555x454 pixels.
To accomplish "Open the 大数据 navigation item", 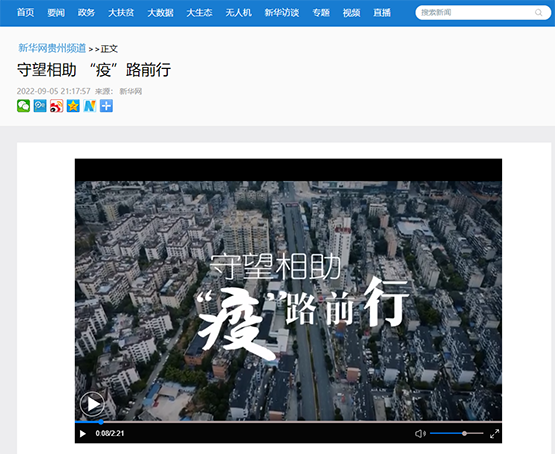I will pyautogui.click(x=160, y=13).
